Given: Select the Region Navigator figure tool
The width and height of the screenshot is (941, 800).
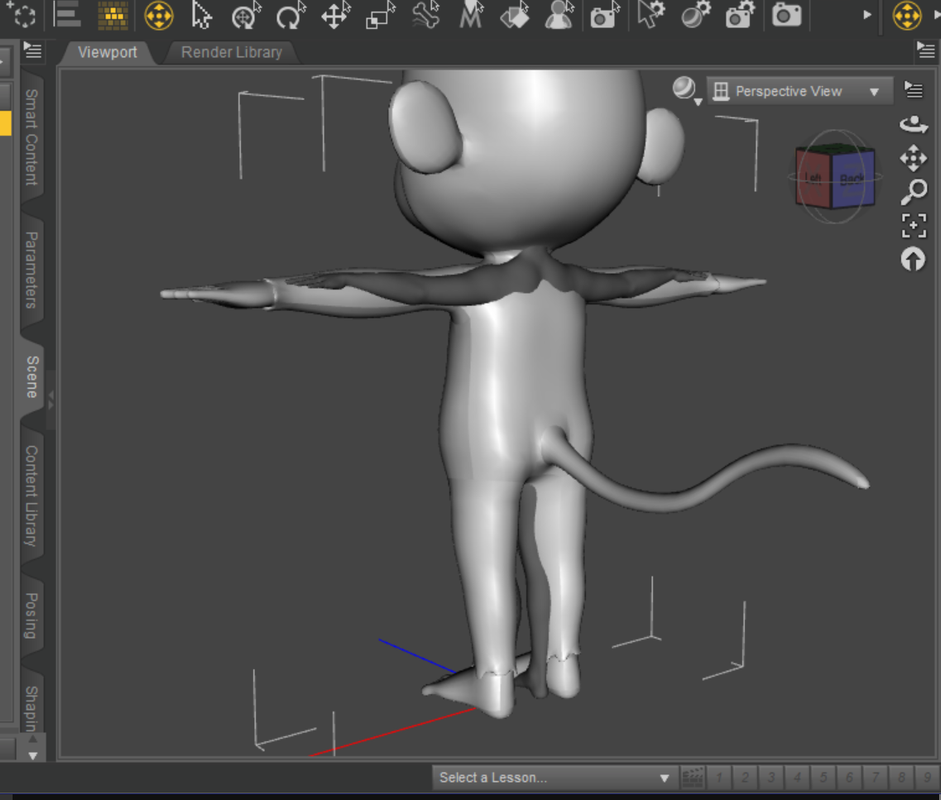Looking at the screenshot, I should tap(559, 16).
